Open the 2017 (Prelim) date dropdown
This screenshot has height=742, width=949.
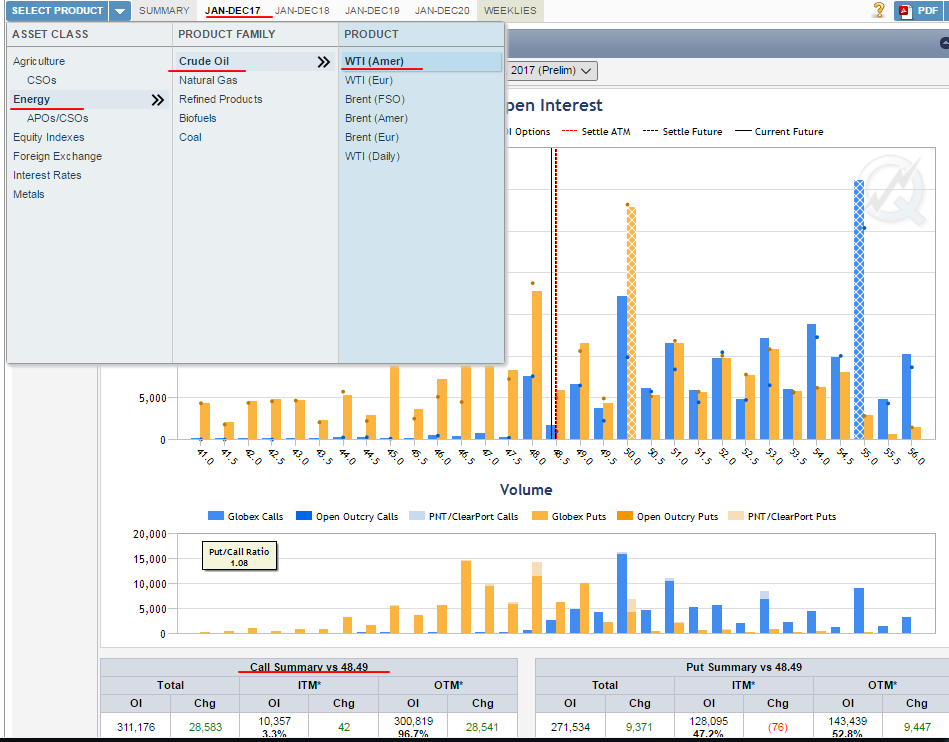(551, 70)
